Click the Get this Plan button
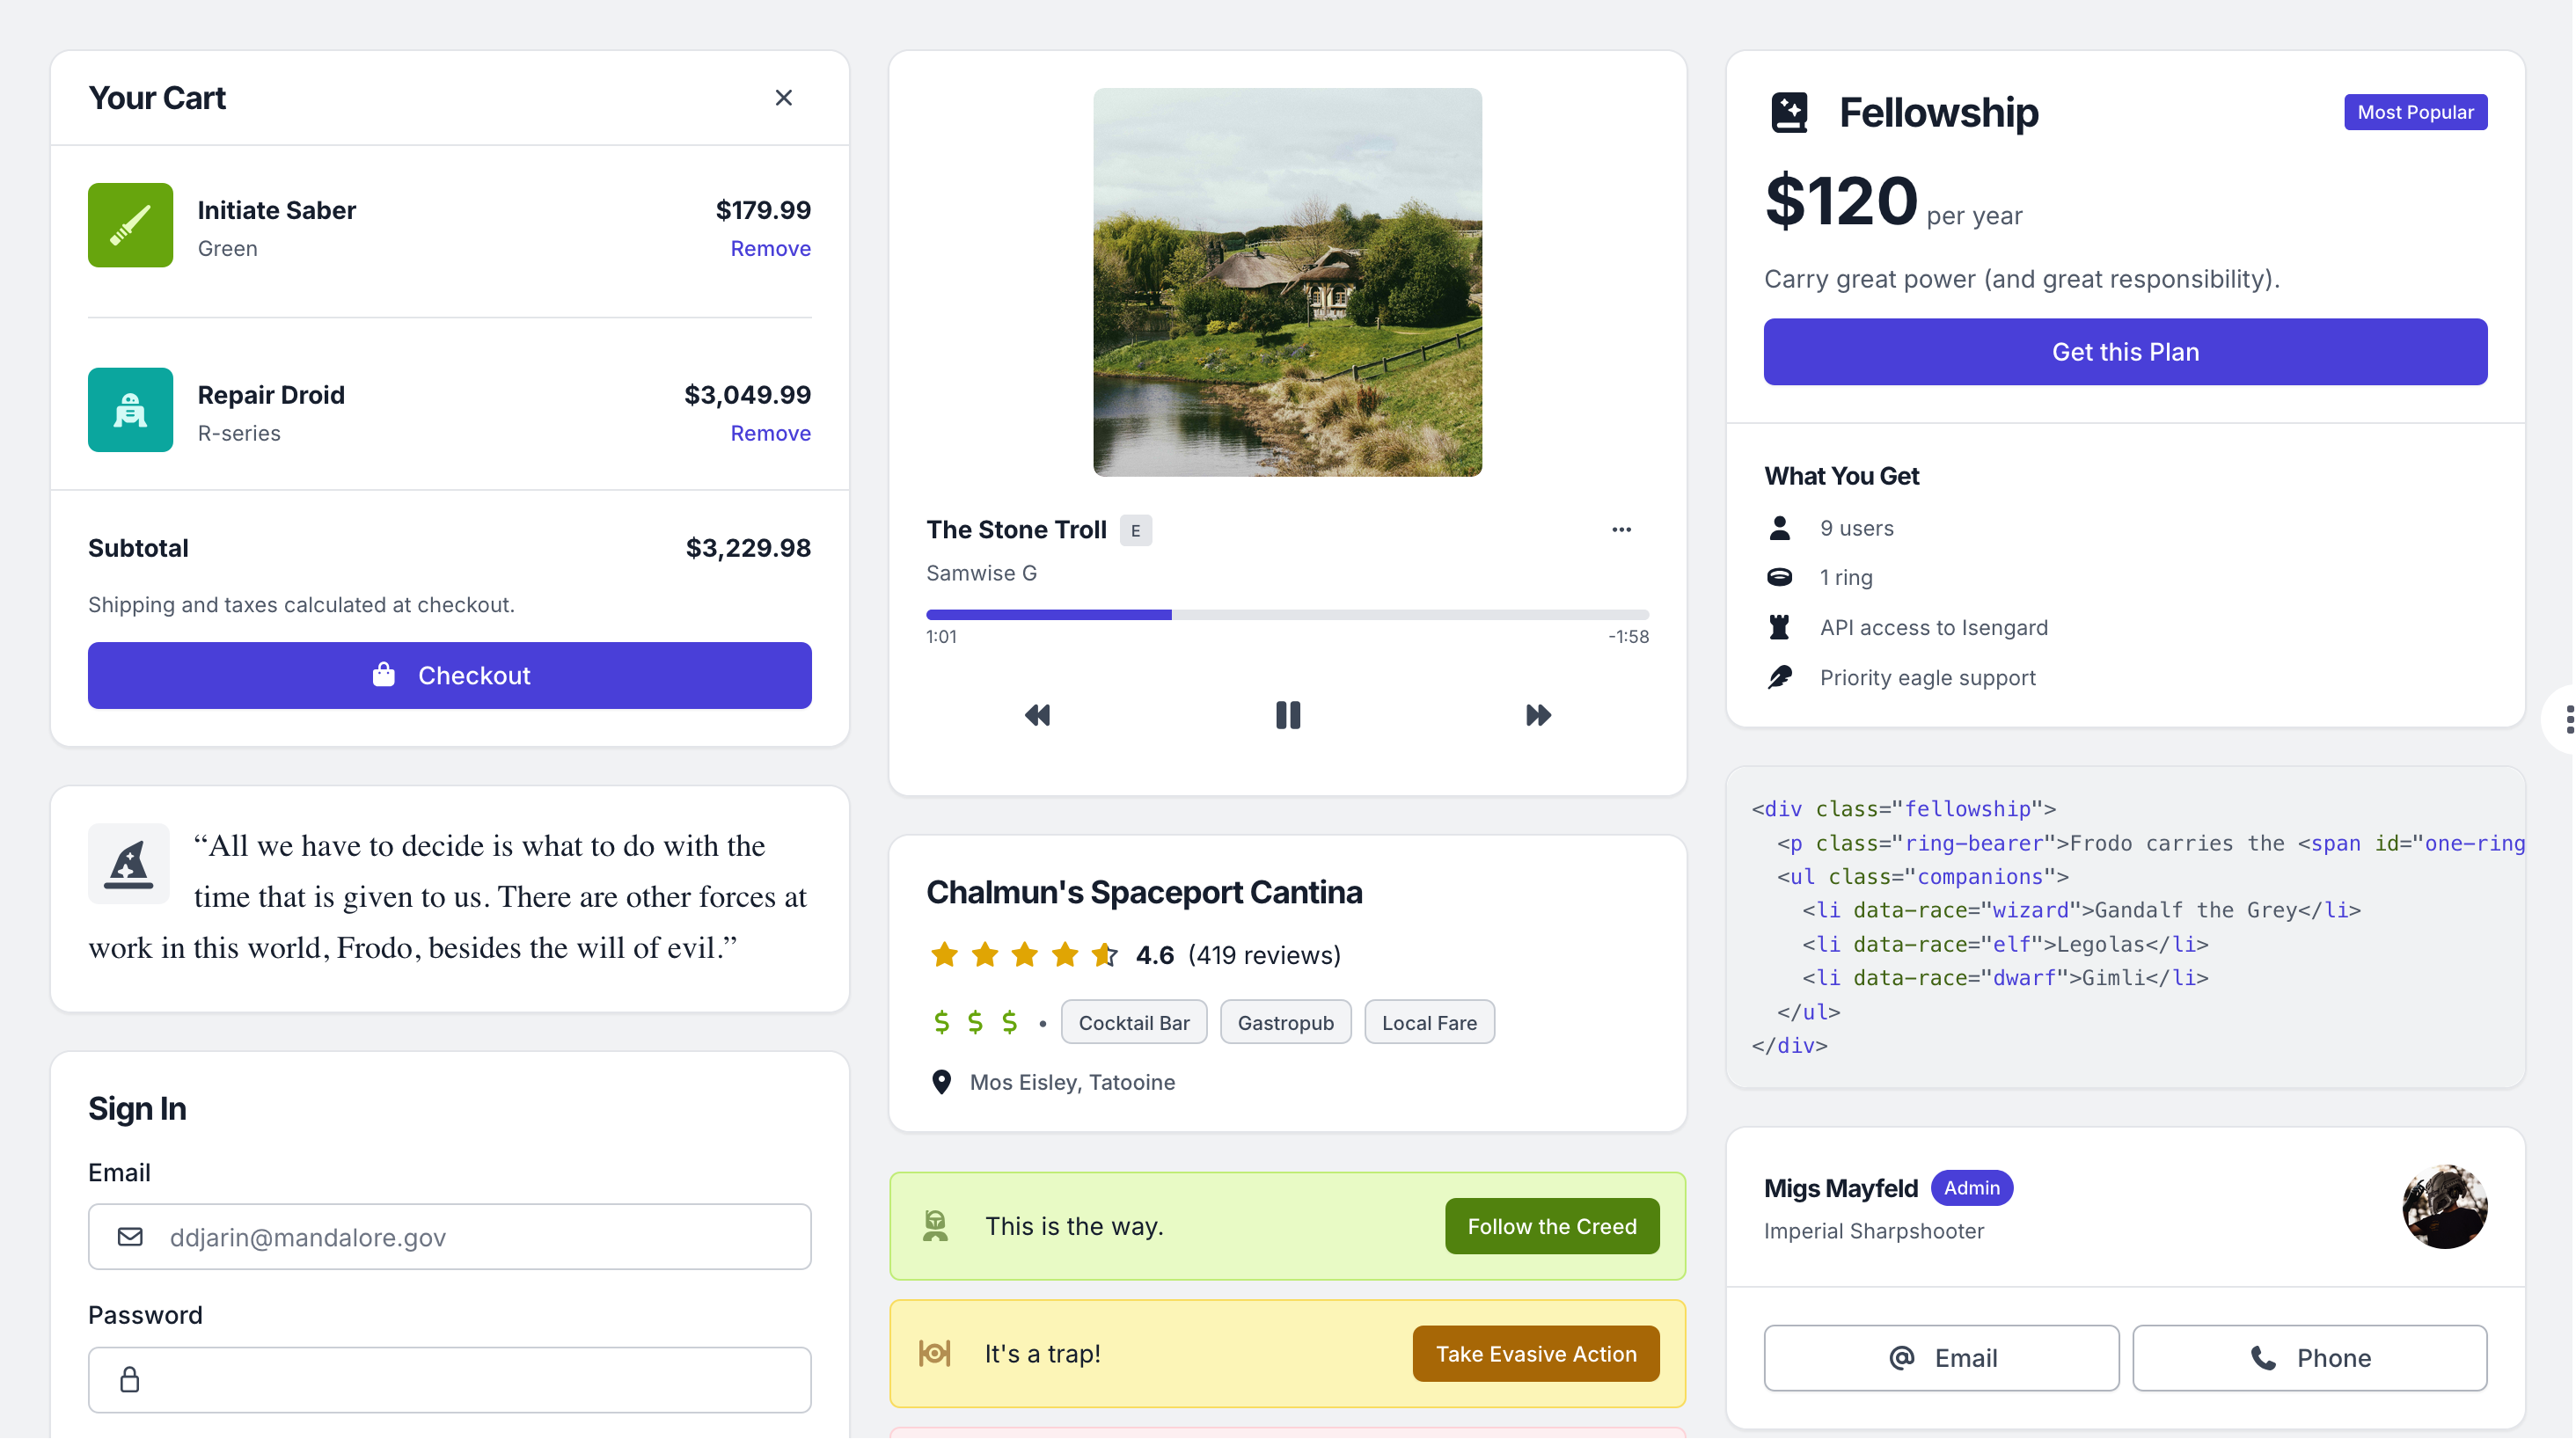Image resolution: width=2576 pixels, height=1439 pixels. (x=2125, y=352)
